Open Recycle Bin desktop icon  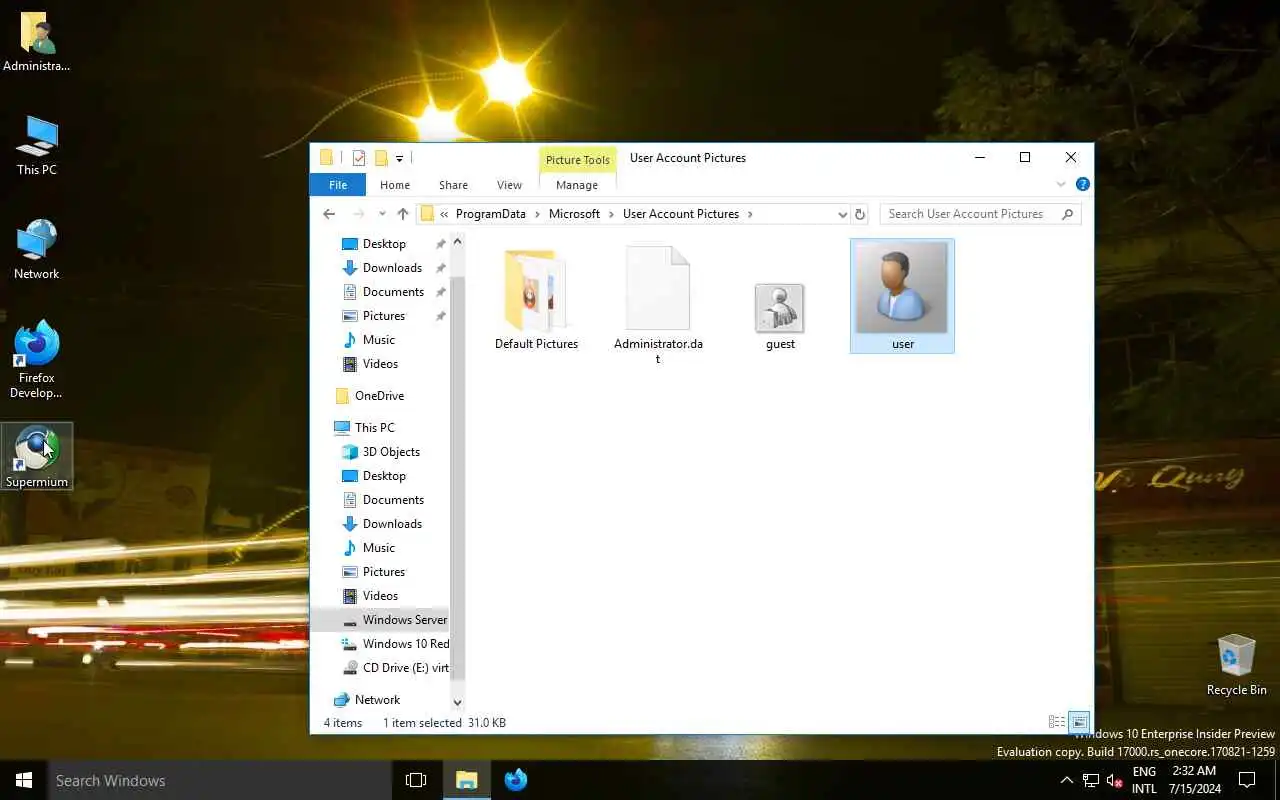point(1236,665)
